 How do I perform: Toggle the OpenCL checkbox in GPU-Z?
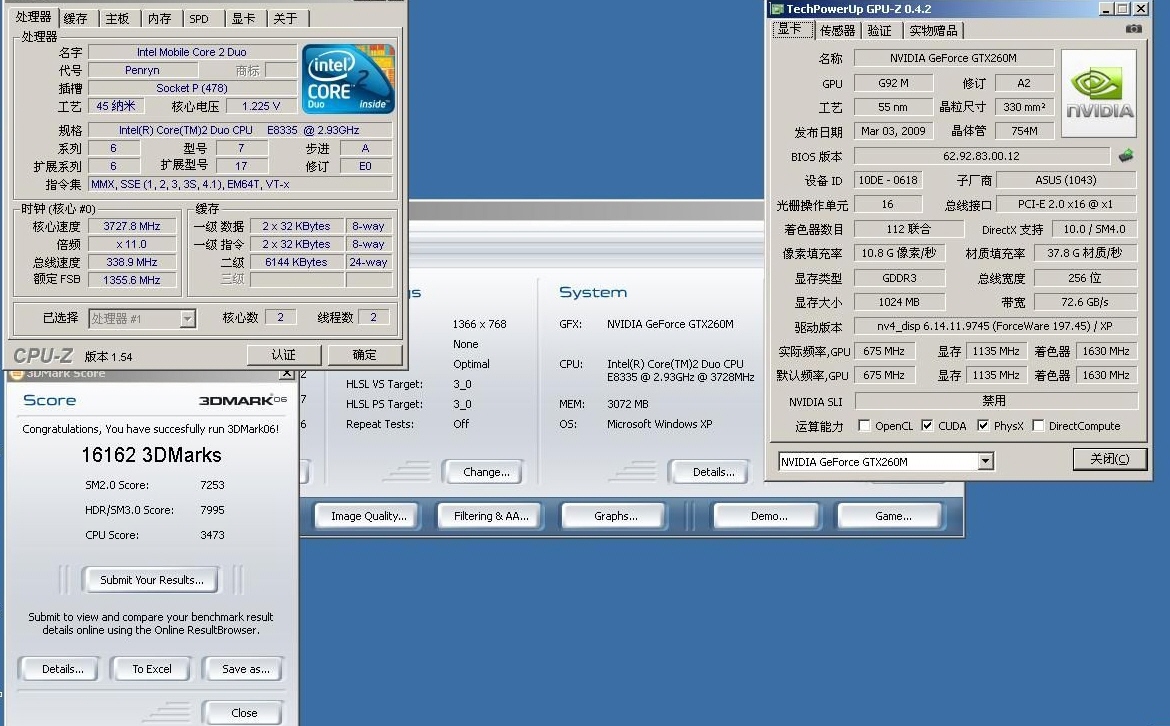[x=864, y=425]
